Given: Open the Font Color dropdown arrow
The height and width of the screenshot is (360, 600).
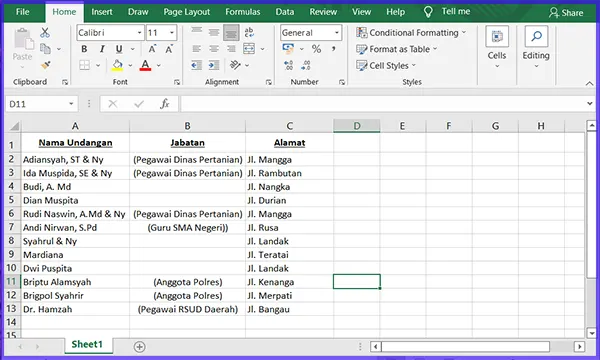Looking at the screenshot, I should pos(158,65).
